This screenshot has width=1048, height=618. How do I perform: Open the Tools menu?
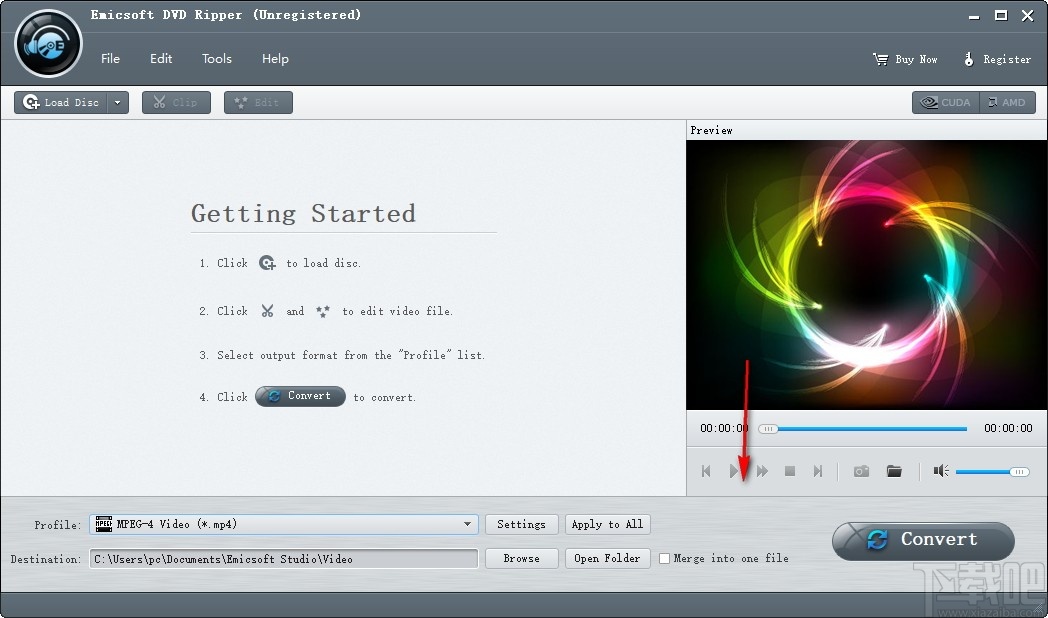click(217, 58)
